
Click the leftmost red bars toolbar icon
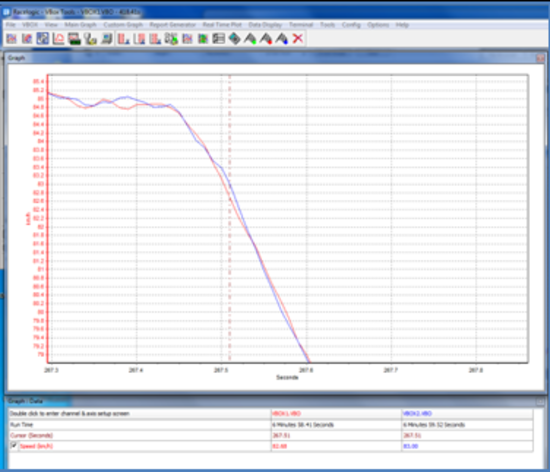123,38
